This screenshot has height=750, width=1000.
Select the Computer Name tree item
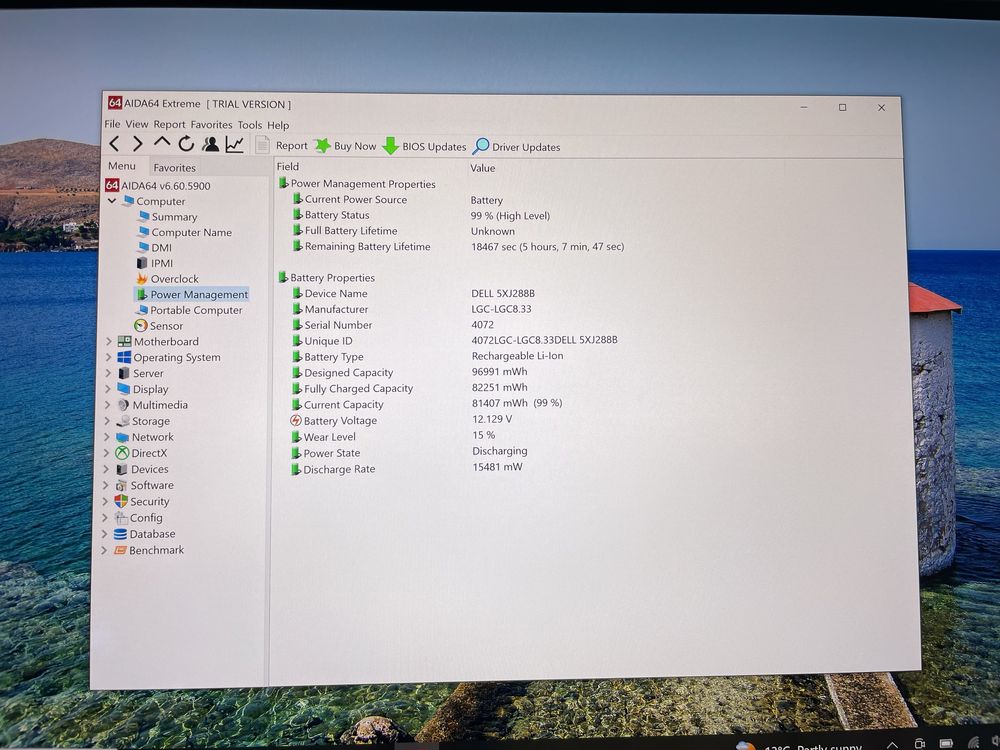pos(185,232)
